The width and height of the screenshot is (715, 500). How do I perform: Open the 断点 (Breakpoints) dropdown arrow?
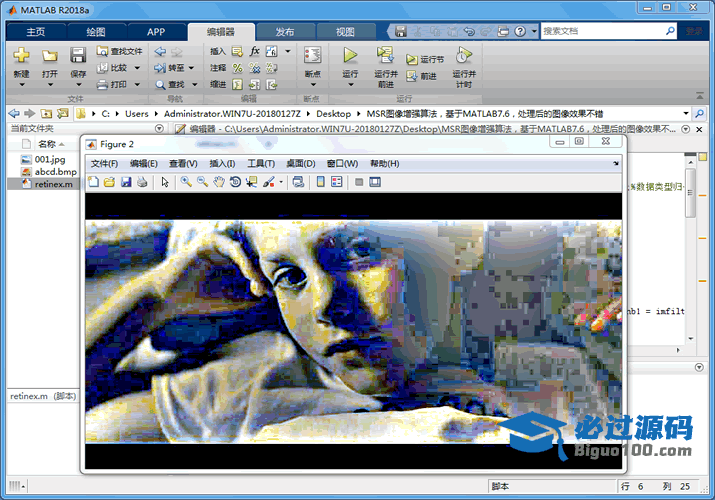coord(313,85)
